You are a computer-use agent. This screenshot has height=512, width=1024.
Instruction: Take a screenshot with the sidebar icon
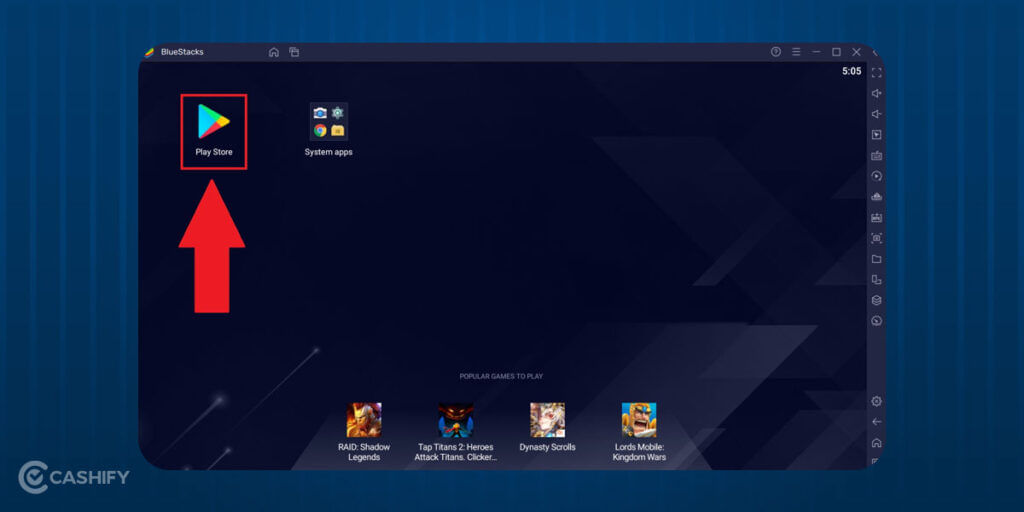876,238
